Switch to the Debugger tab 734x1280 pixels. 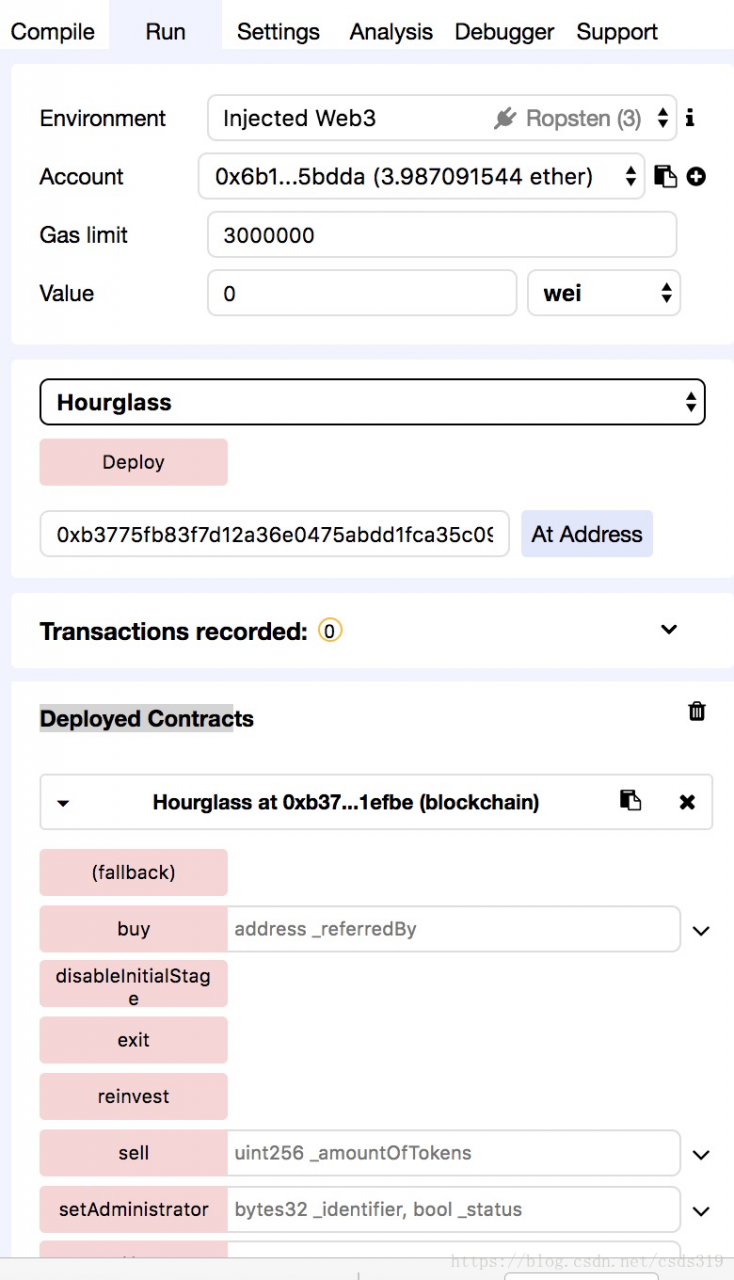click(x=504, y=32)
